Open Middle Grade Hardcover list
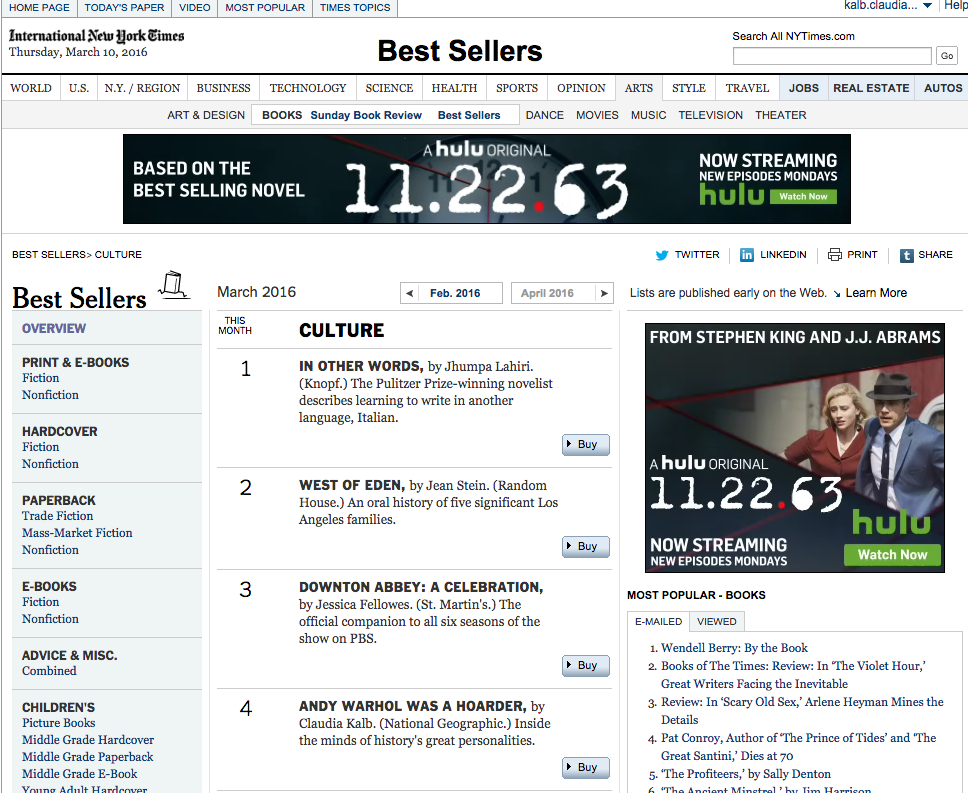 pyautogui.click(x=88, y=740)
